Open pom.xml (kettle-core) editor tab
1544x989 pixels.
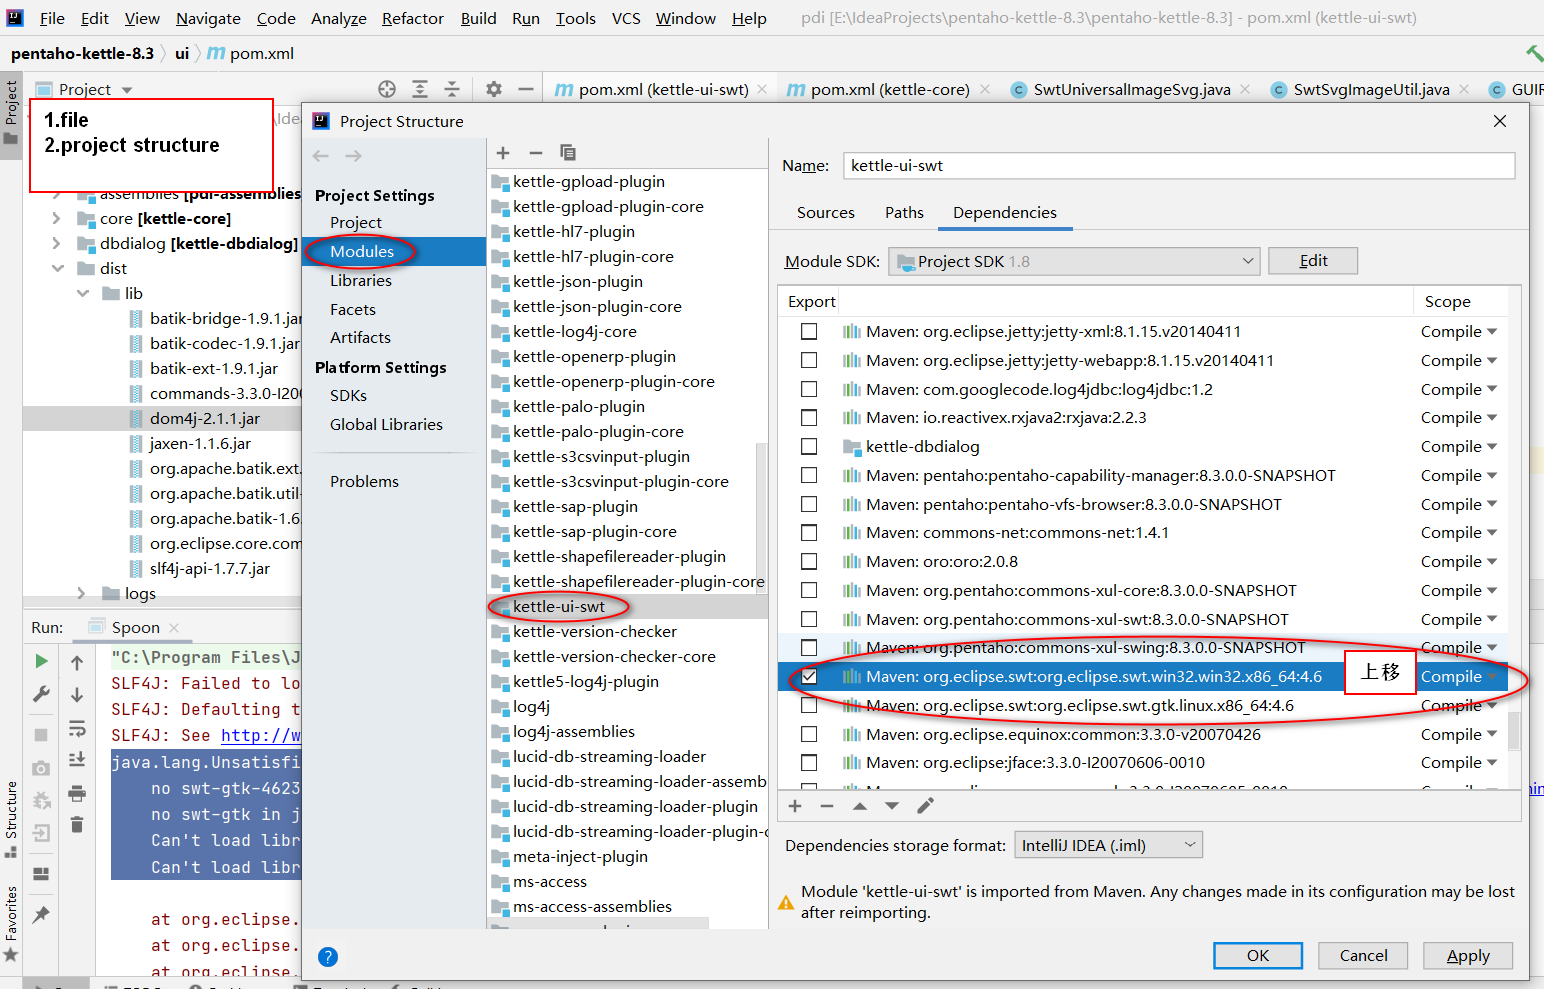tap(890, 89)
